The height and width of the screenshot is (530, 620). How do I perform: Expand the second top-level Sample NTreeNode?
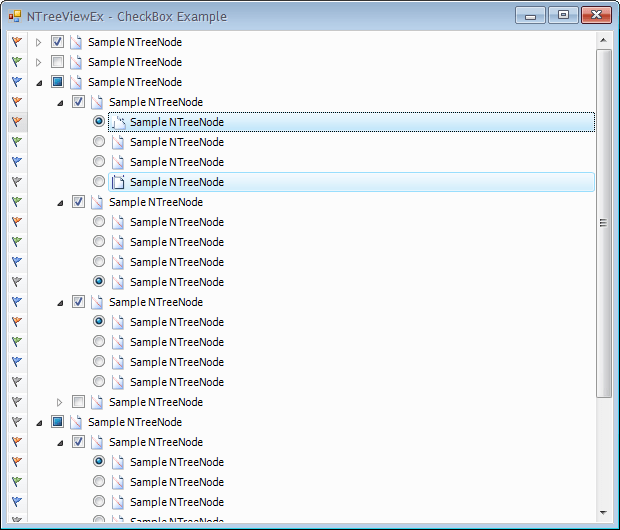coord(39,62)
